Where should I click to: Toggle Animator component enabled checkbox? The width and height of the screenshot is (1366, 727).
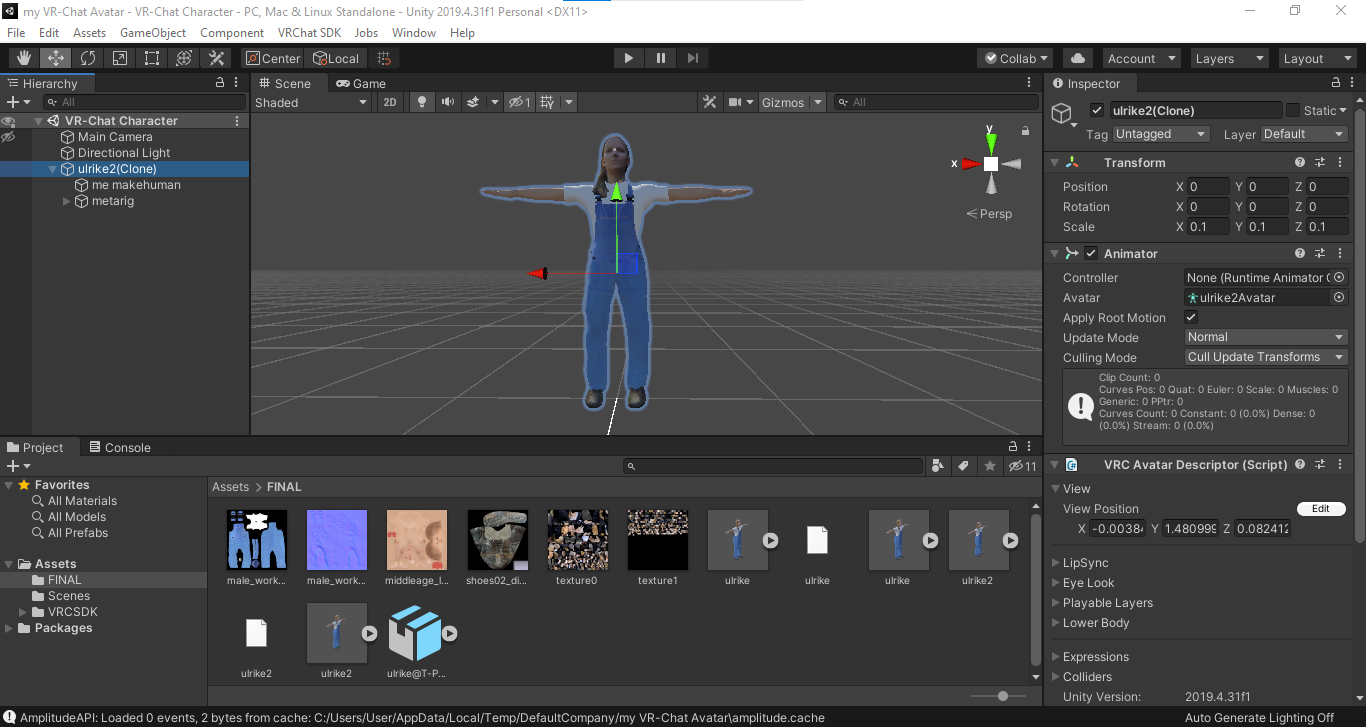coord(1091,253)
